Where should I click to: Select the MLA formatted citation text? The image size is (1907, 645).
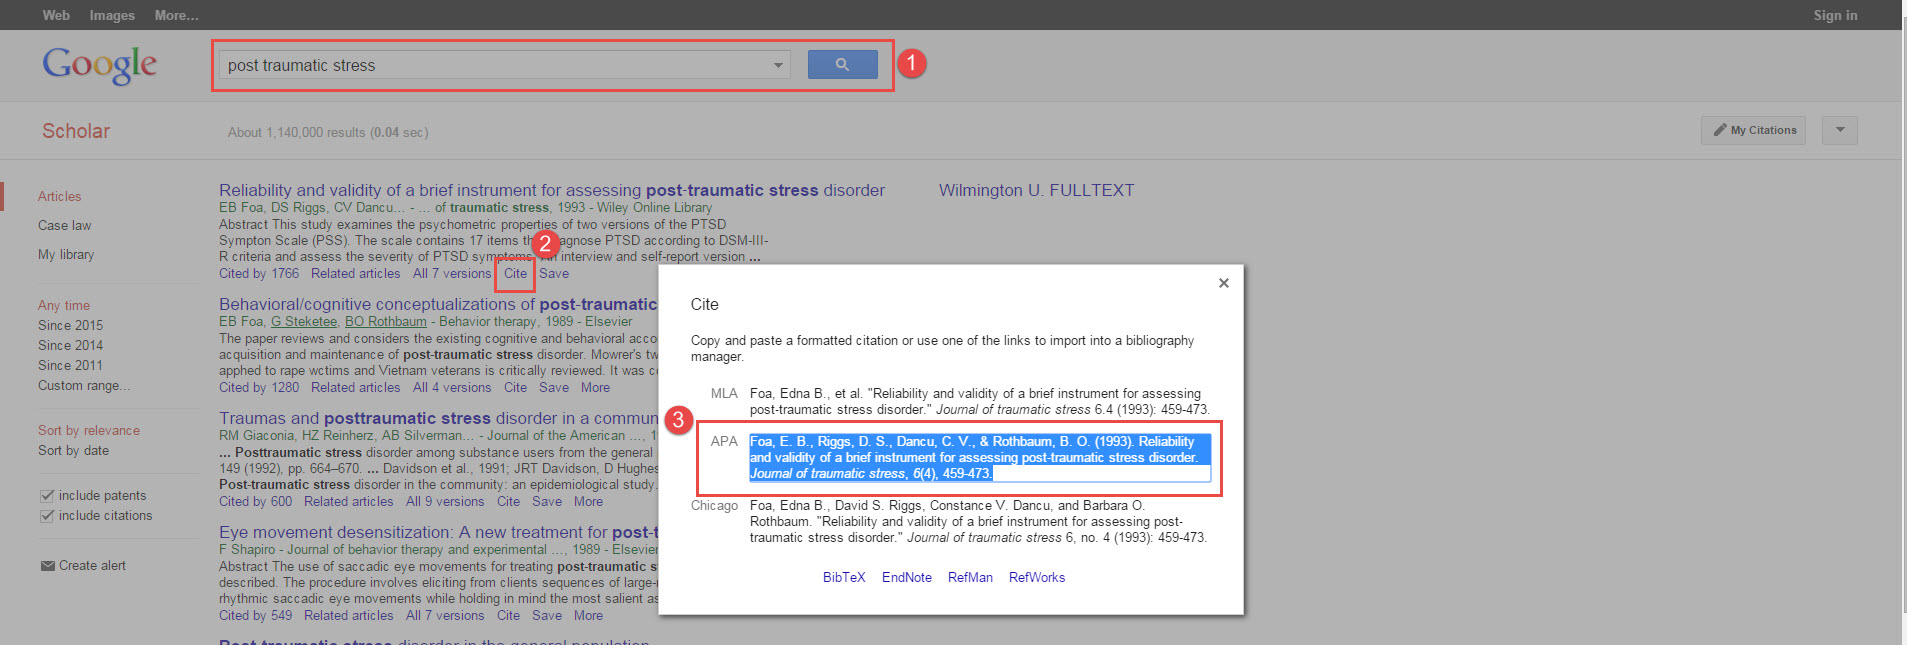tap(980, 401)
